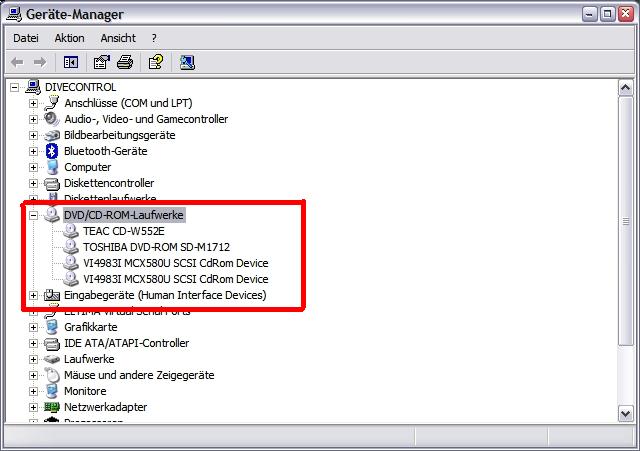Click the Audio controller speaker icon
The height and width of the screenshot is (451, 640).
coord(52,119)
